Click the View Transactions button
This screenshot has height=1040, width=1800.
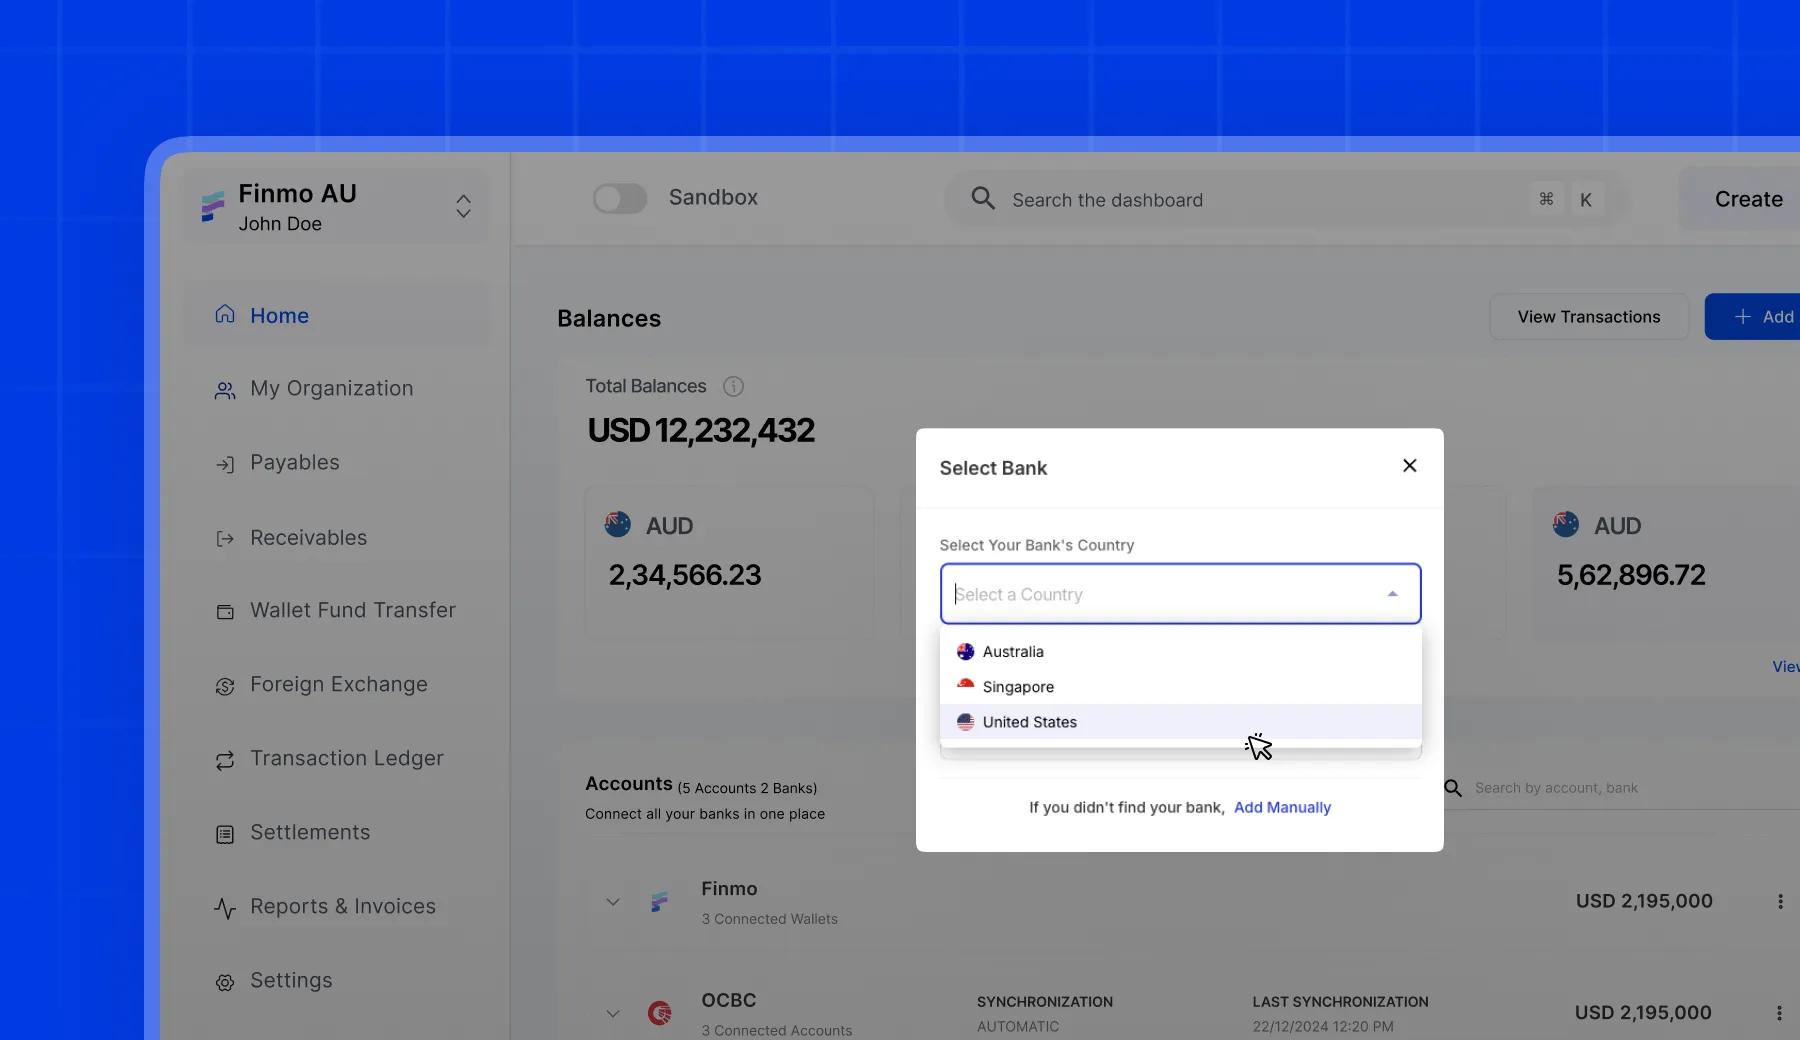click(x=1588, y=317)
